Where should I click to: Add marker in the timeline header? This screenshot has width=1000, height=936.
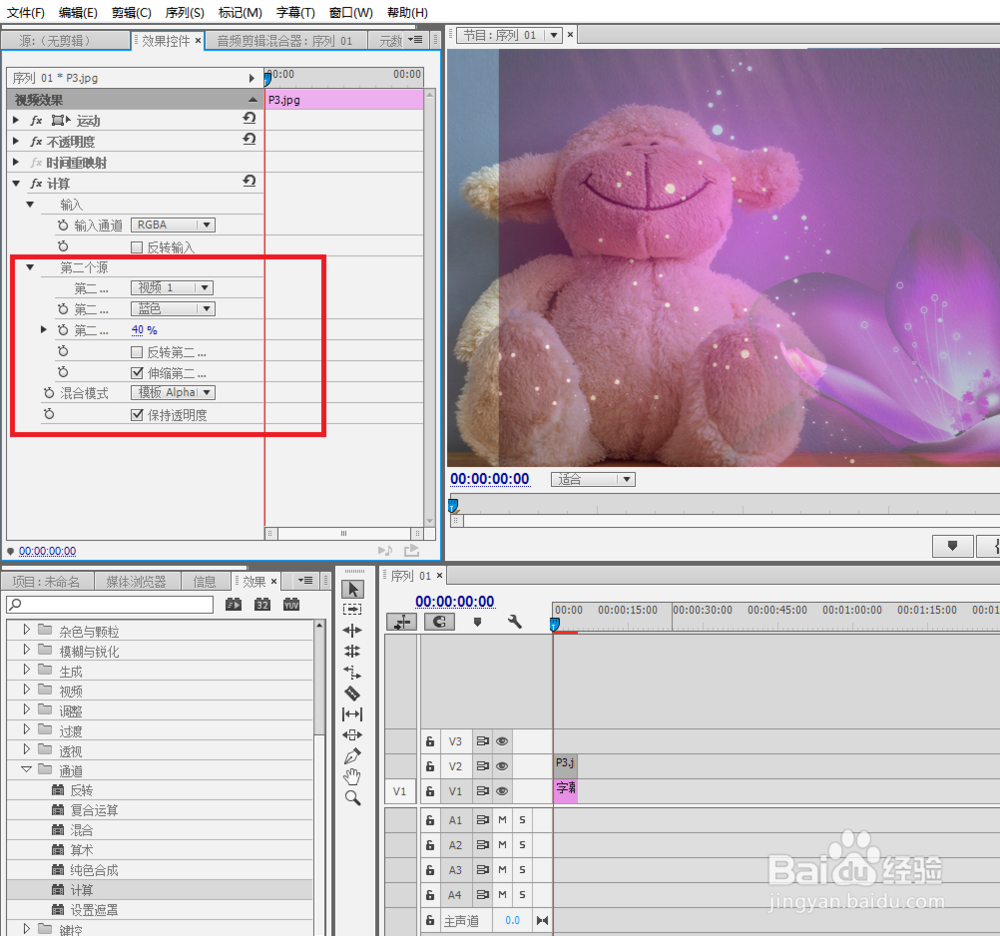477,622
